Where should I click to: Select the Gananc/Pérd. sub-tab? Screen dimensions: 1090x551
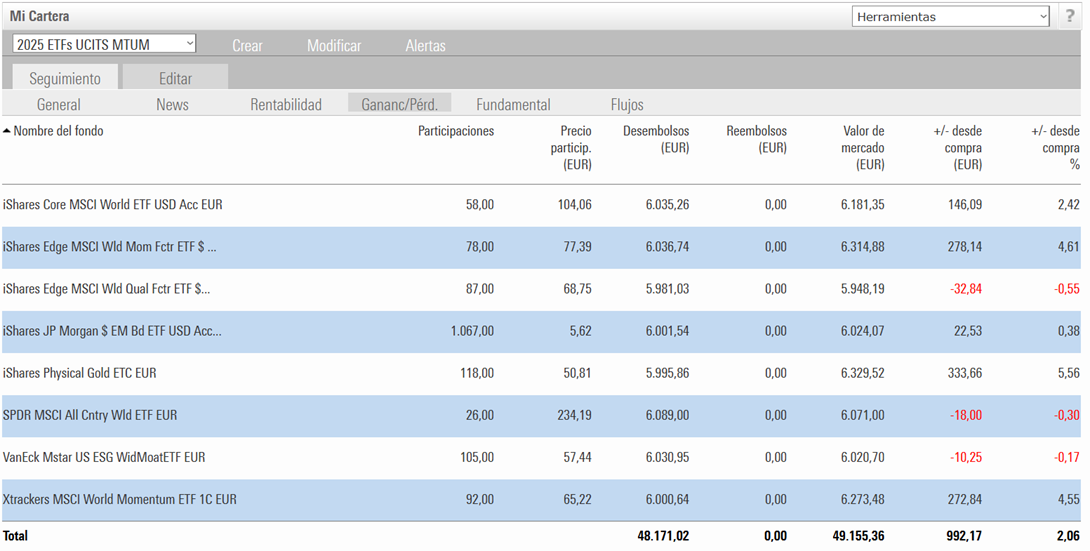pyautogui.click(x=400, y=104)
